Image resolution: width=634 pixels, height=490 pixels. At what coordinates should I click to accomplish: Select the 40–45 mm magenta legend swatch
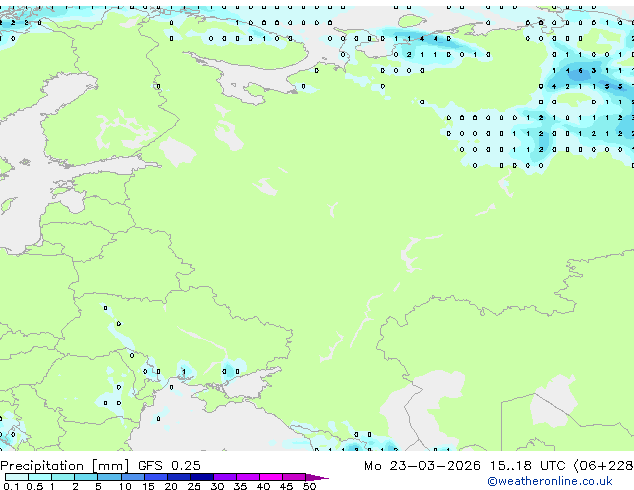pos(271,477)
